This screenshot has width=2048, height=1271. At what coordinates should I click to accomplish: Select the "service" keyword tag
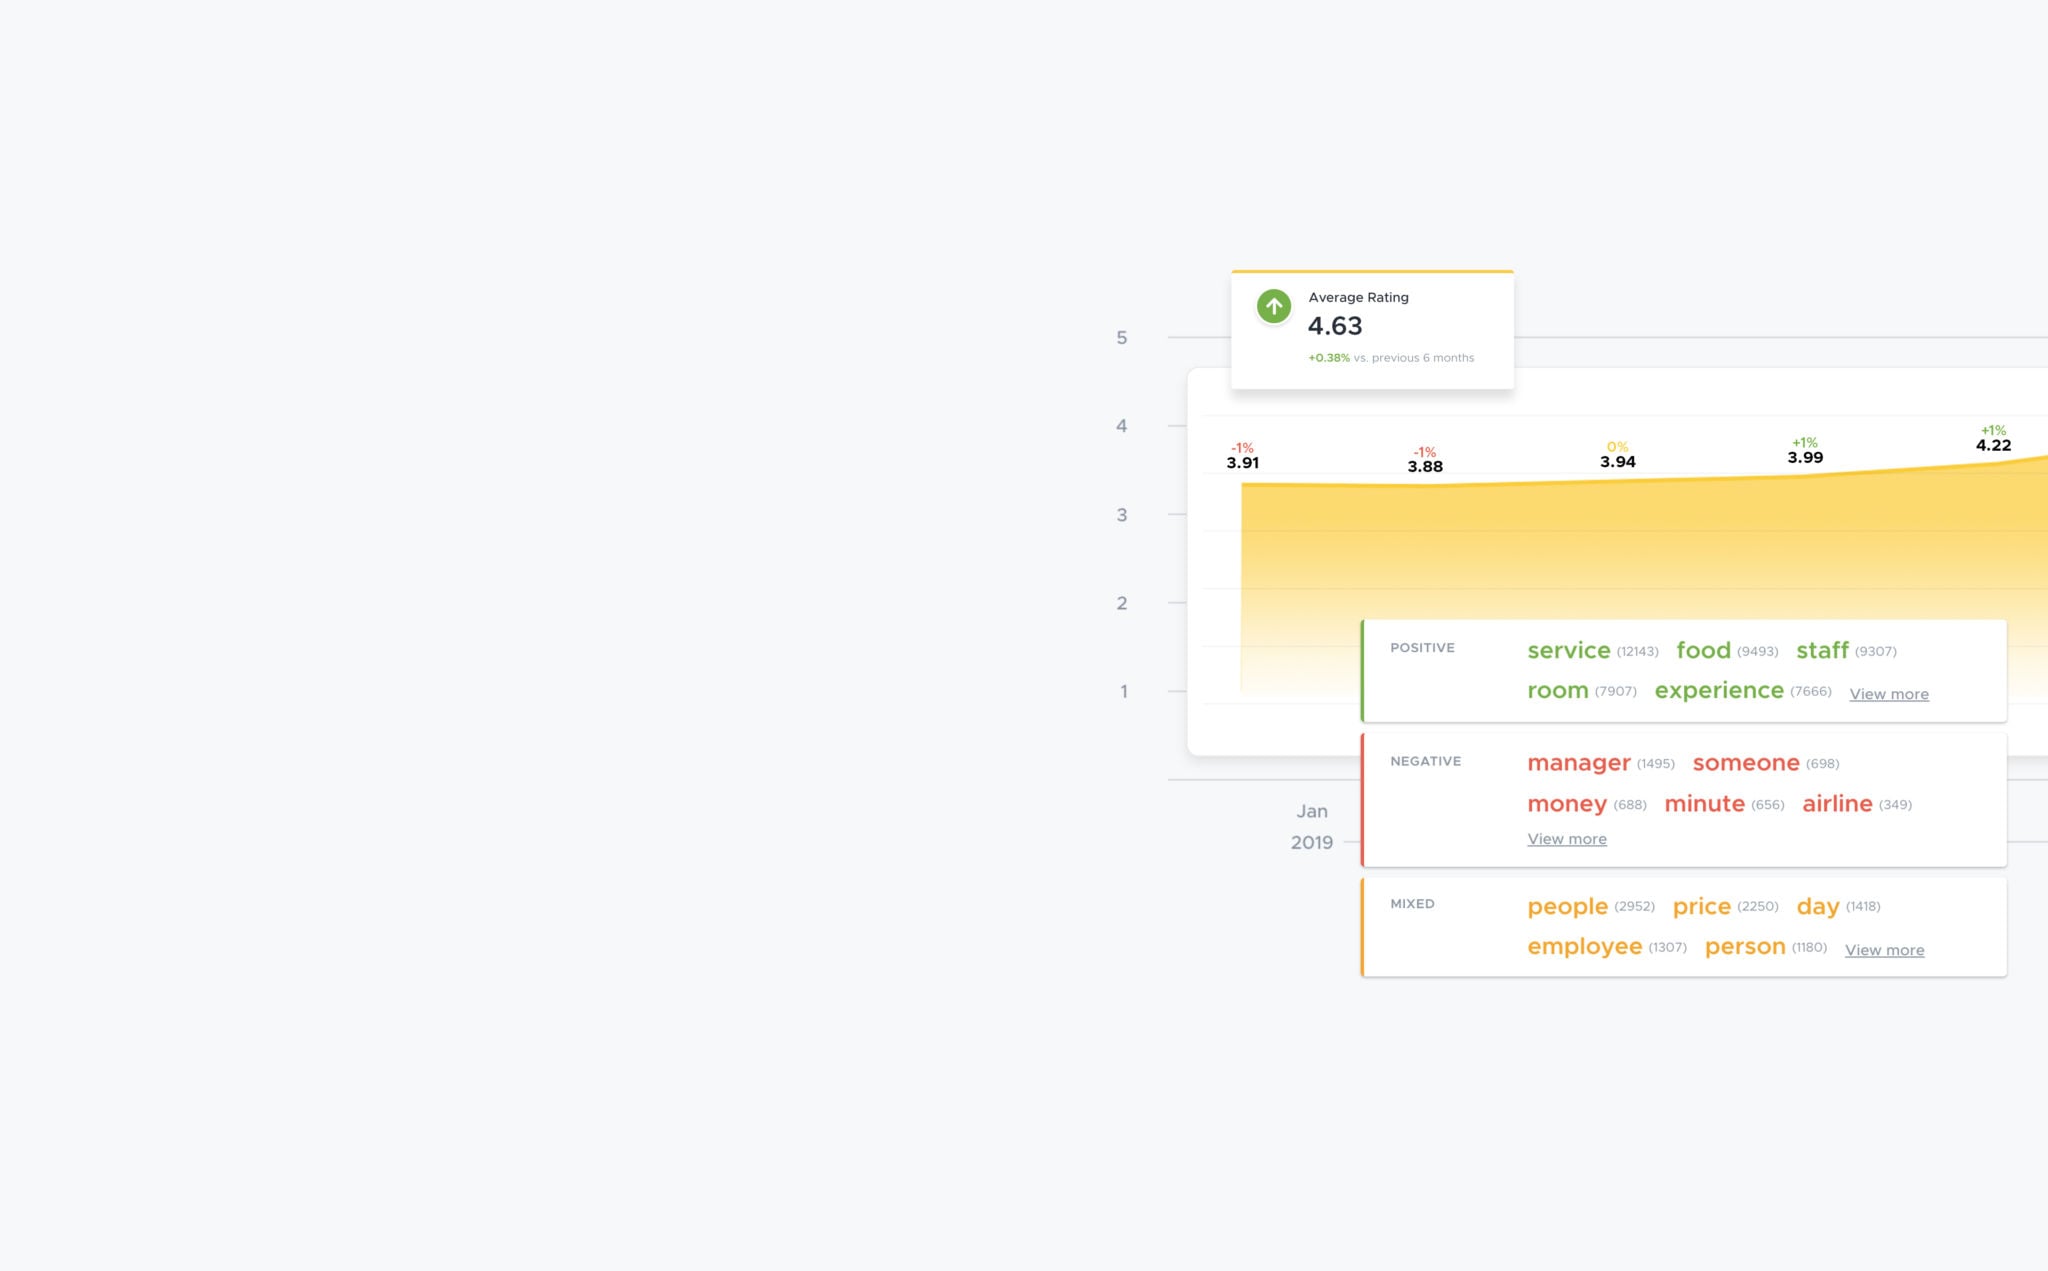point(1568,650)
